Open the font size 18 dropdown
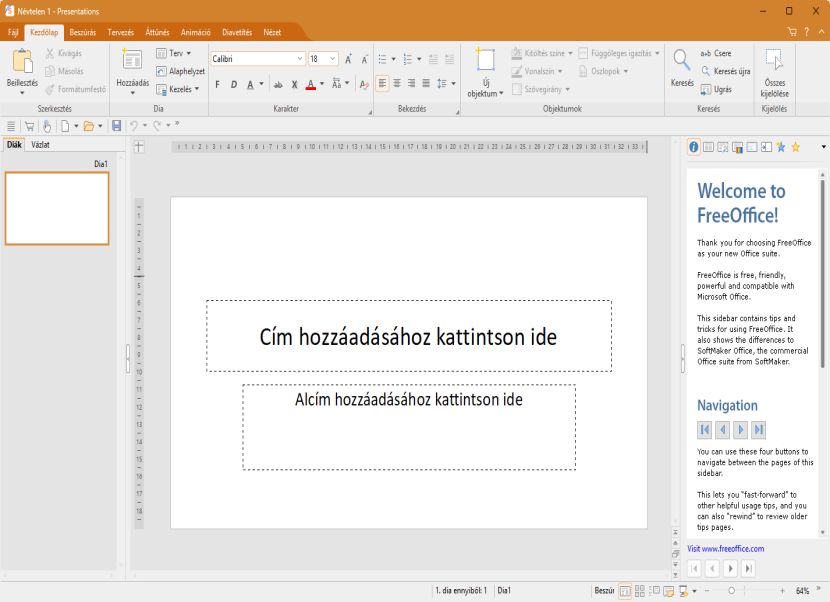Image resolution: width=830 pixels, height=602 pixels. tap(332, 59)
